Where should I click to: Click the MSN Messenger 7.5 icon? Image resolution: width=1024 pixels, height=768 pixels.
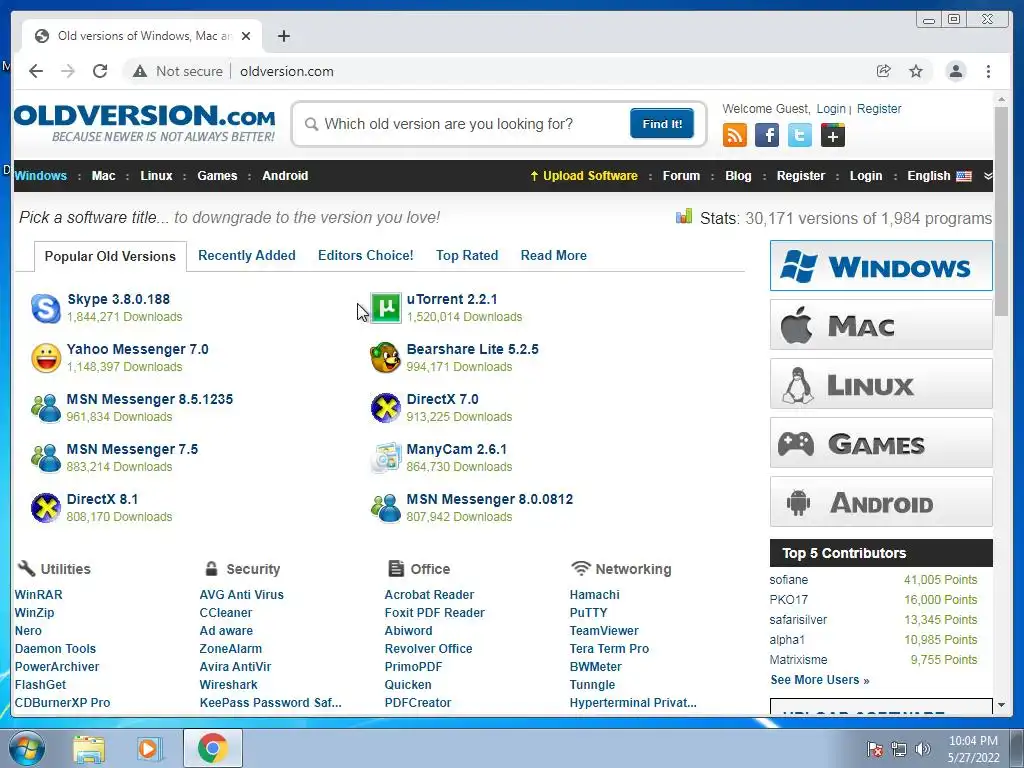(x=46, y=458)
